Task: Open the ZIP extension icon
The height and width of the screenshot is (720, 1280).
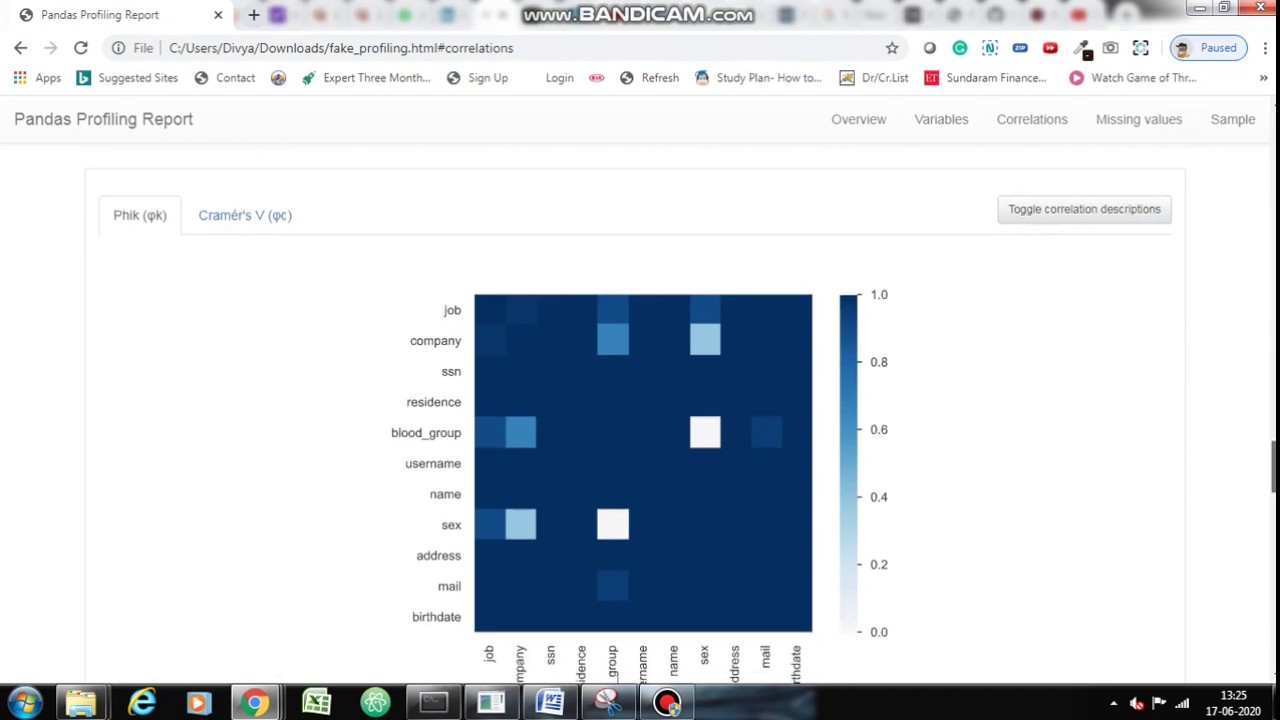Action: point(1020,48)
